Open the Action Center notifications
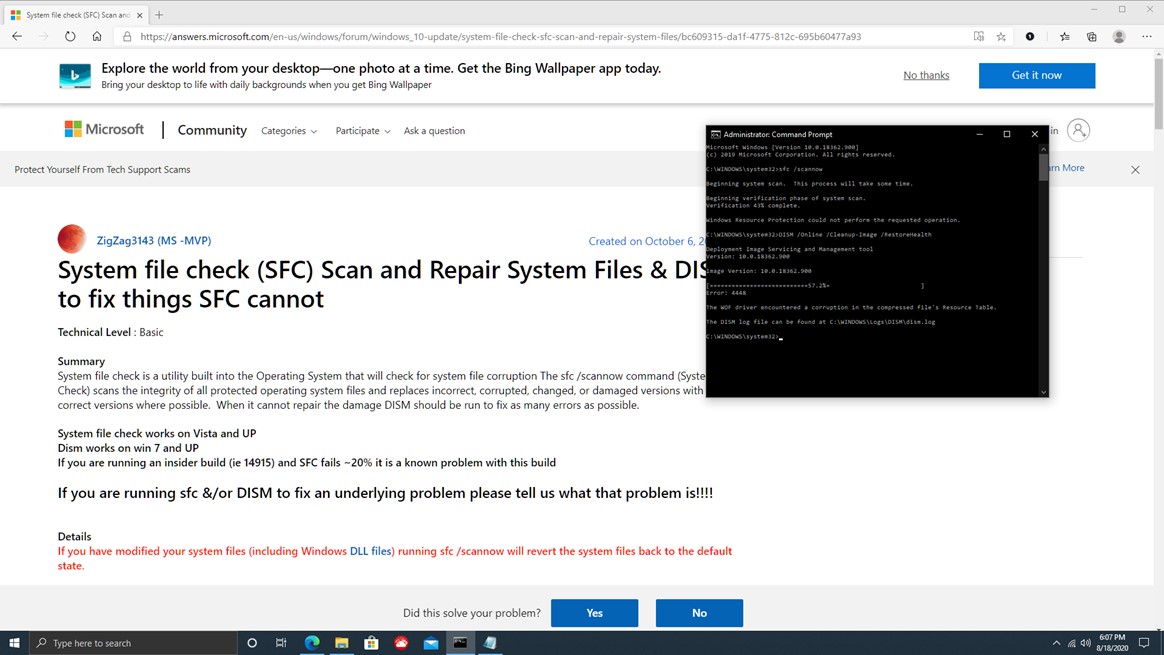Screen dimensions: 1164x655 coord(1144,643)
